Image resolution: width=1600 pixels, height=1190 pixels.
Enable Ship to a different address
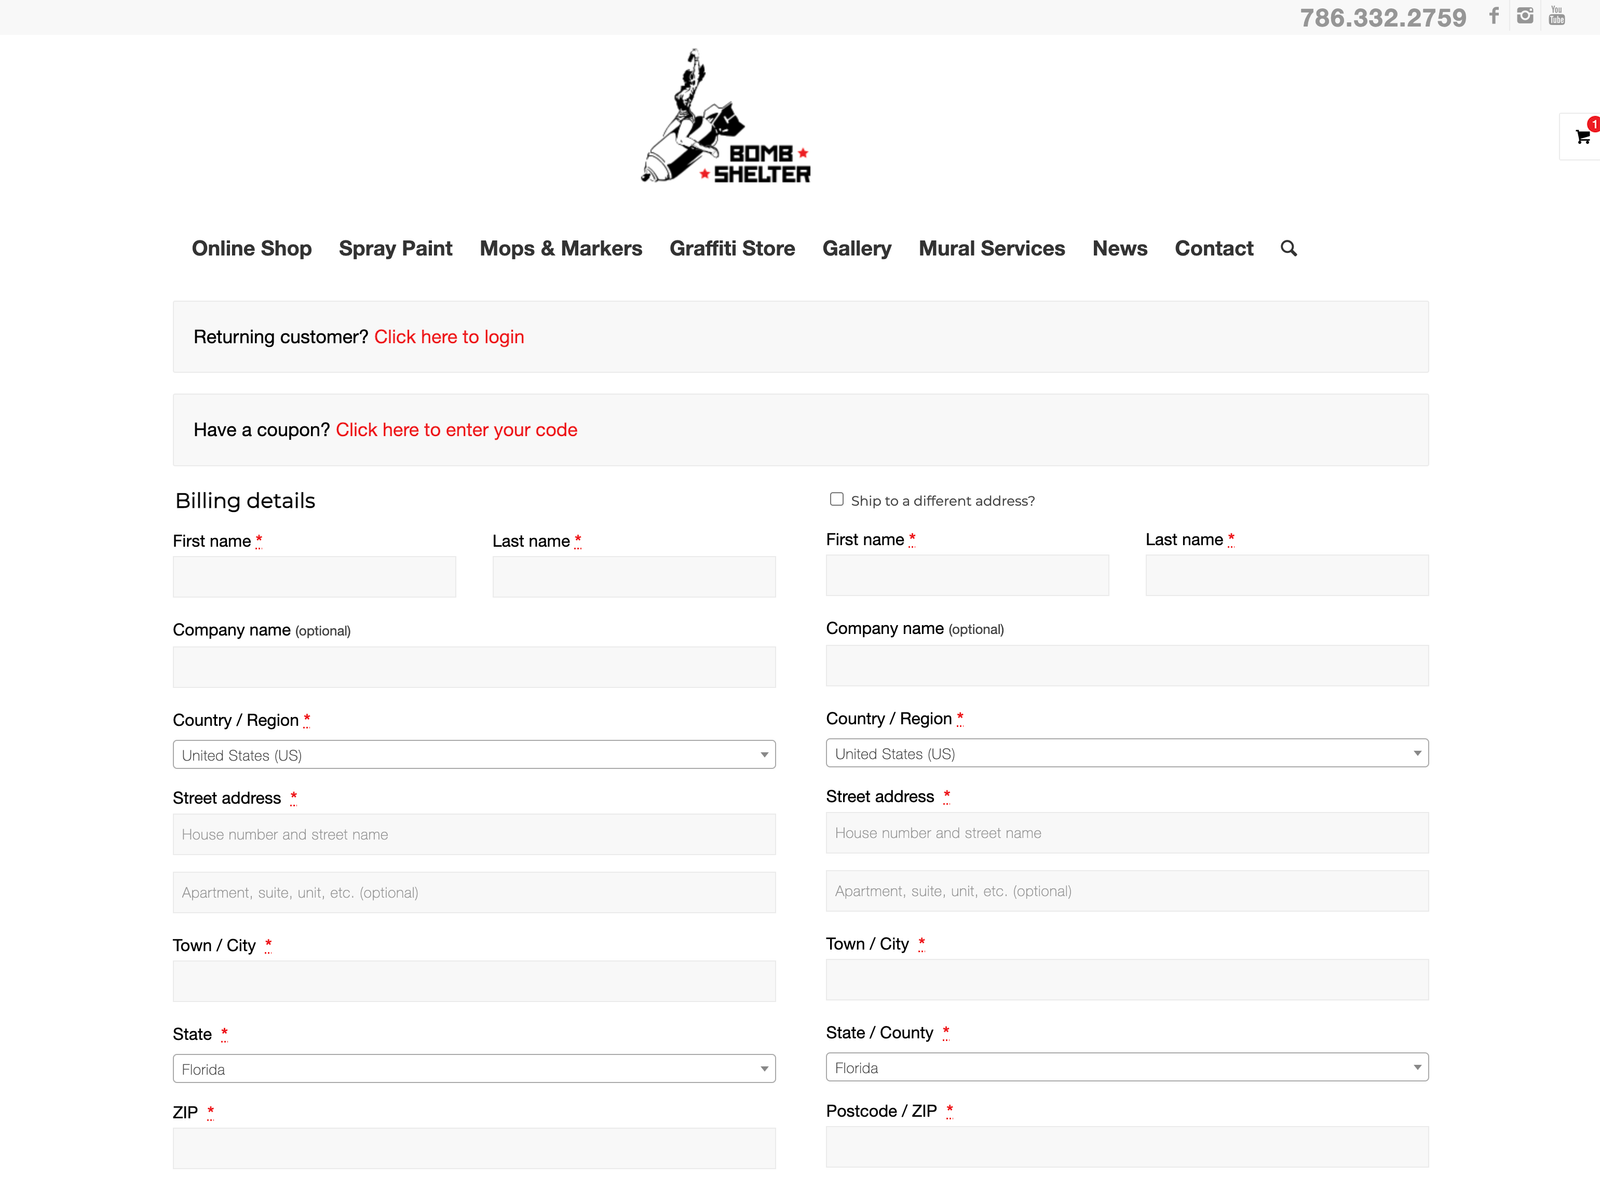(837, 499)
